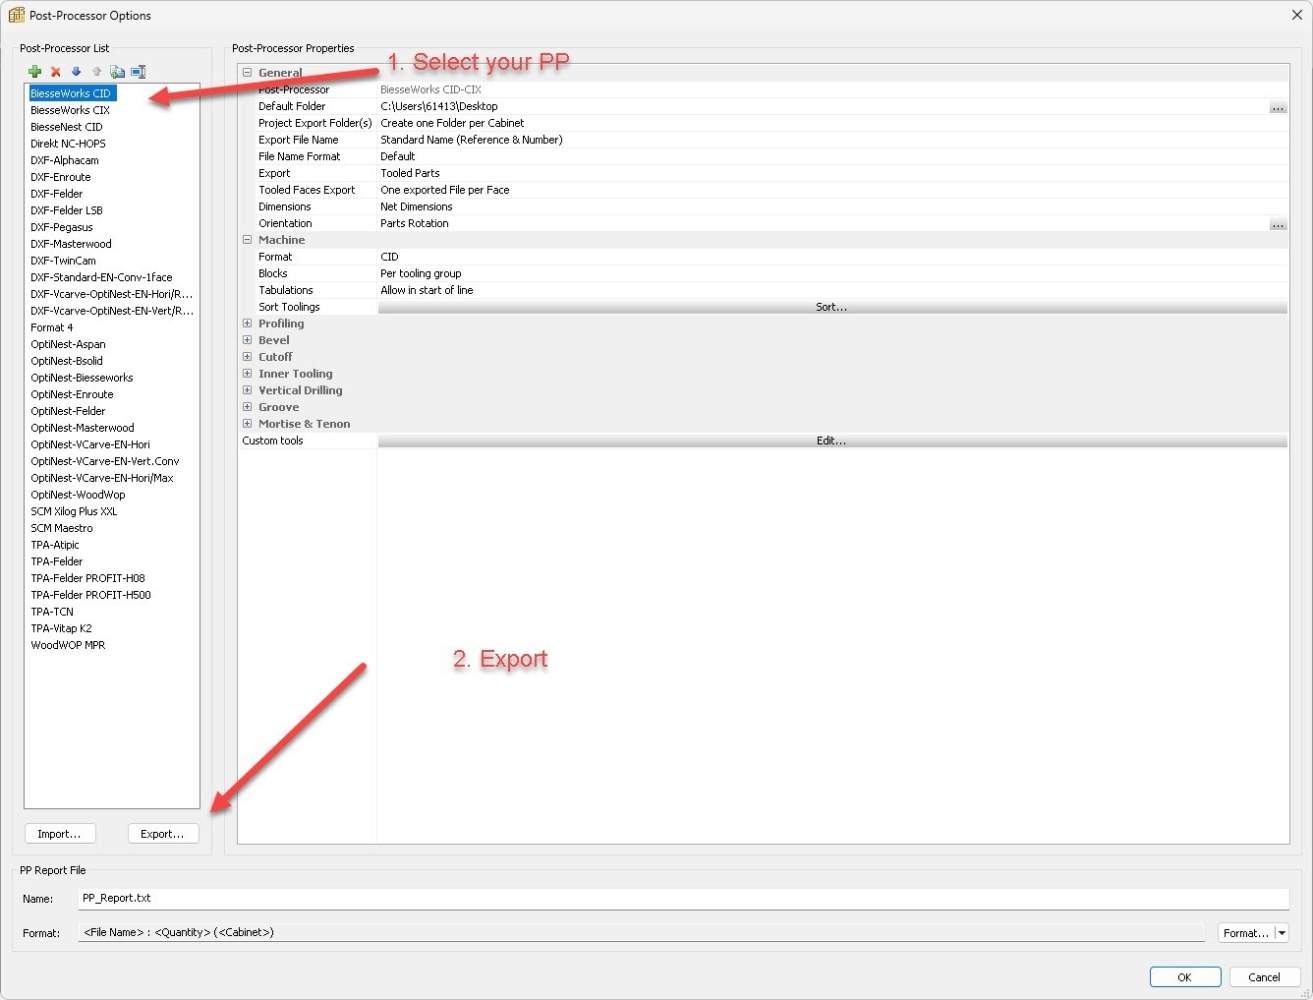Select DXF-Enroute in the list
This screenshot has height=1000, width=1313.
(x=60, y=177)
